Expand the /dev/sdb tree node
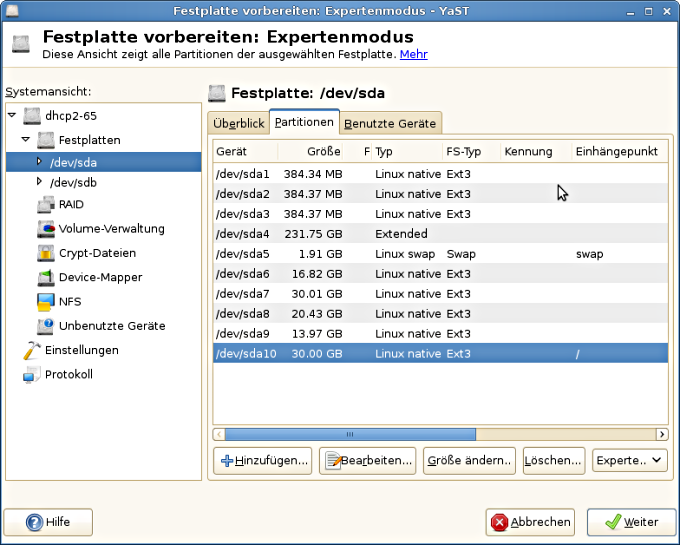Image resolution: width=680 pixels, height=545 pixels. tap(39, 181)
